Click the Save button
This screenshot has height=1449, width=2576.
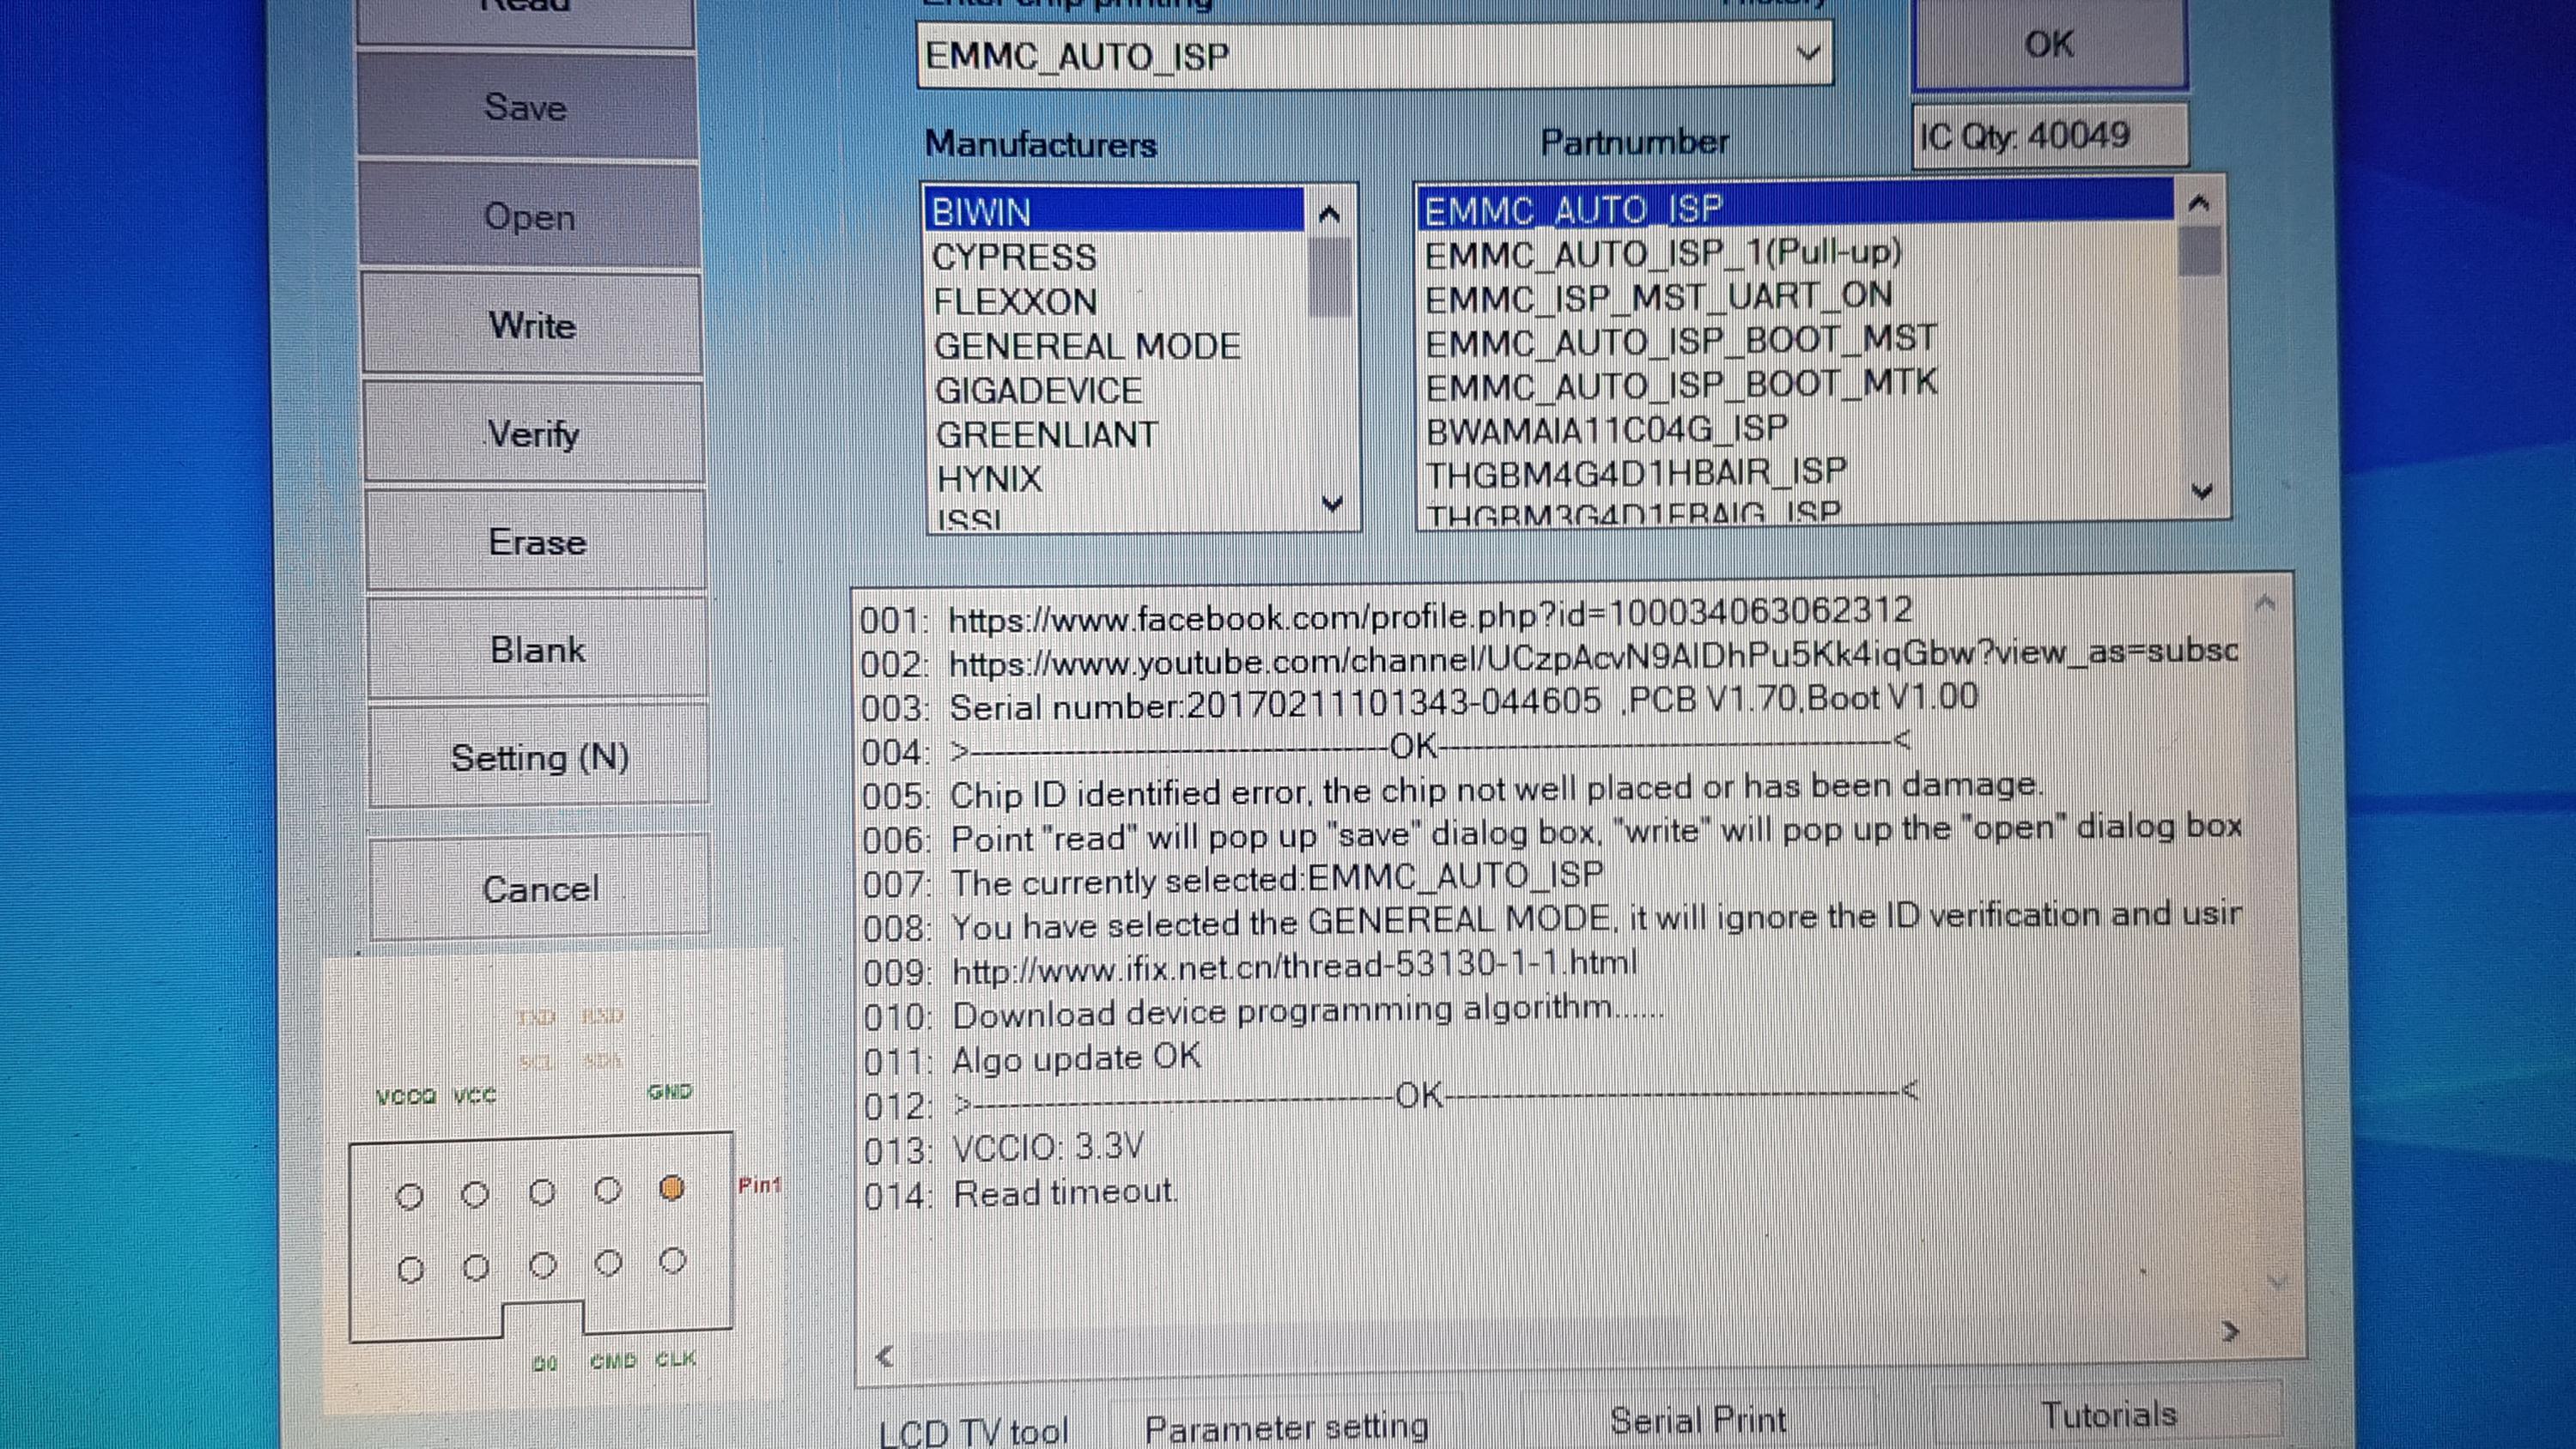tap(526, 107)
